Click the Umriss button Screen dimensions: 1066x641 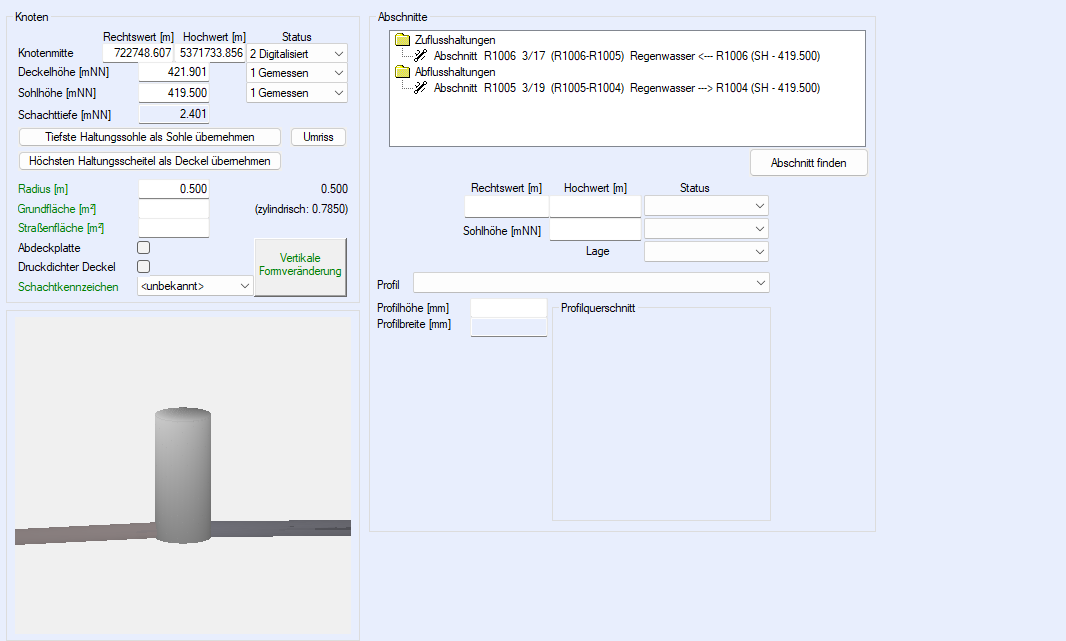pyautogui.click(x=318, y=137)
